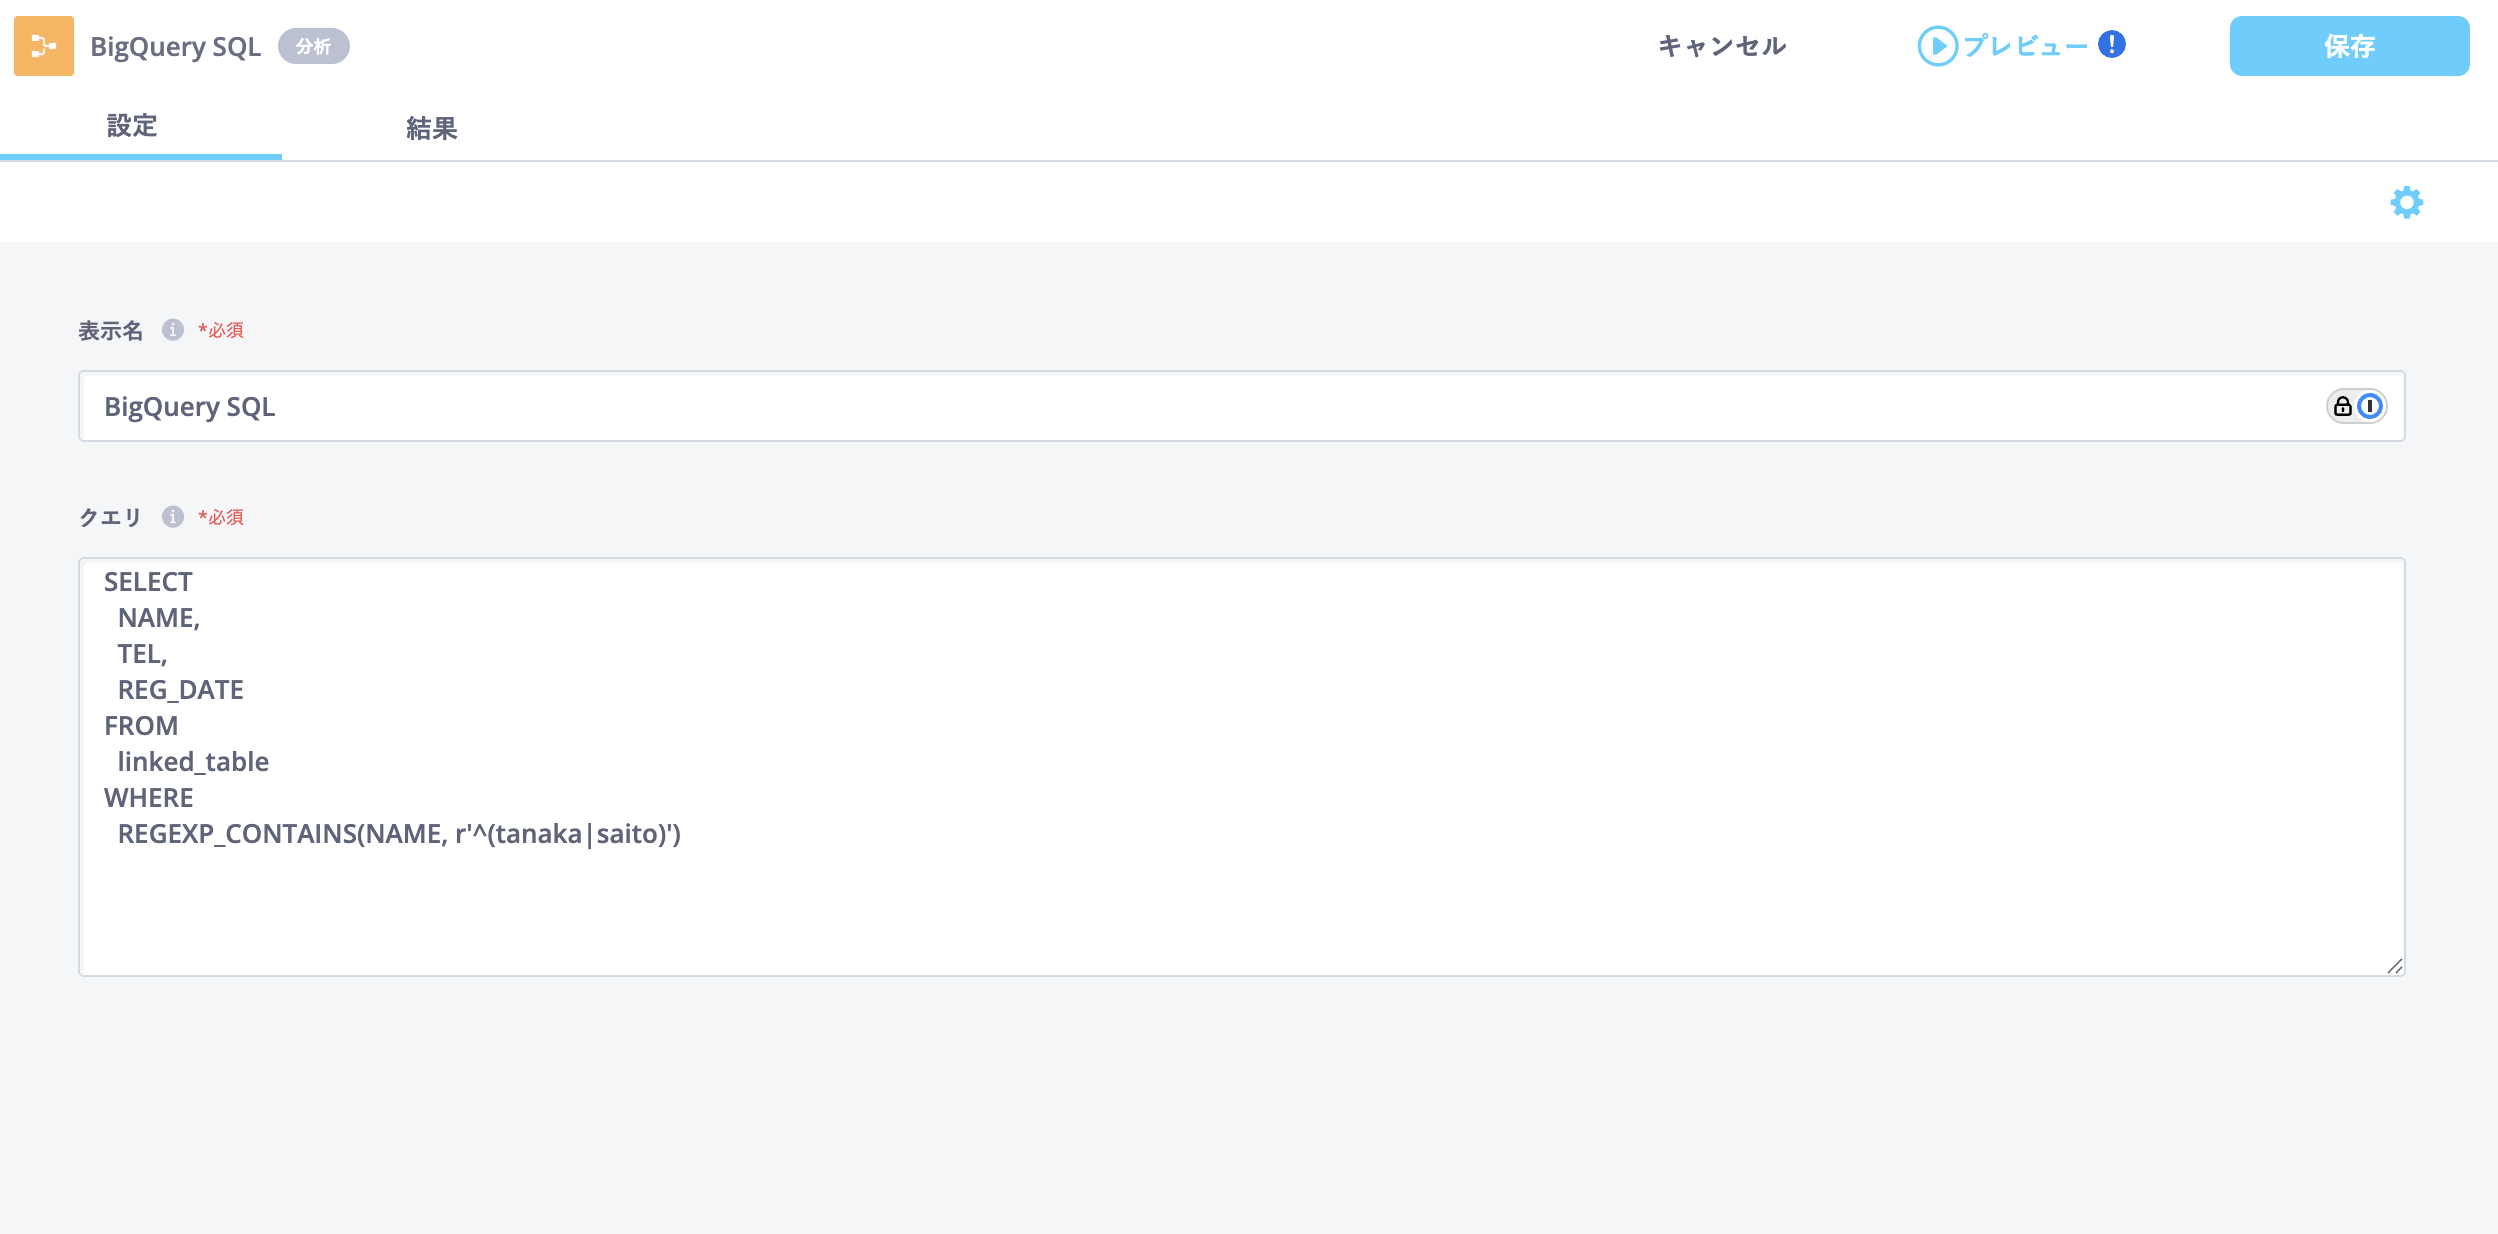Click the クエリ field label
2498x1234 pixels.
110,517
